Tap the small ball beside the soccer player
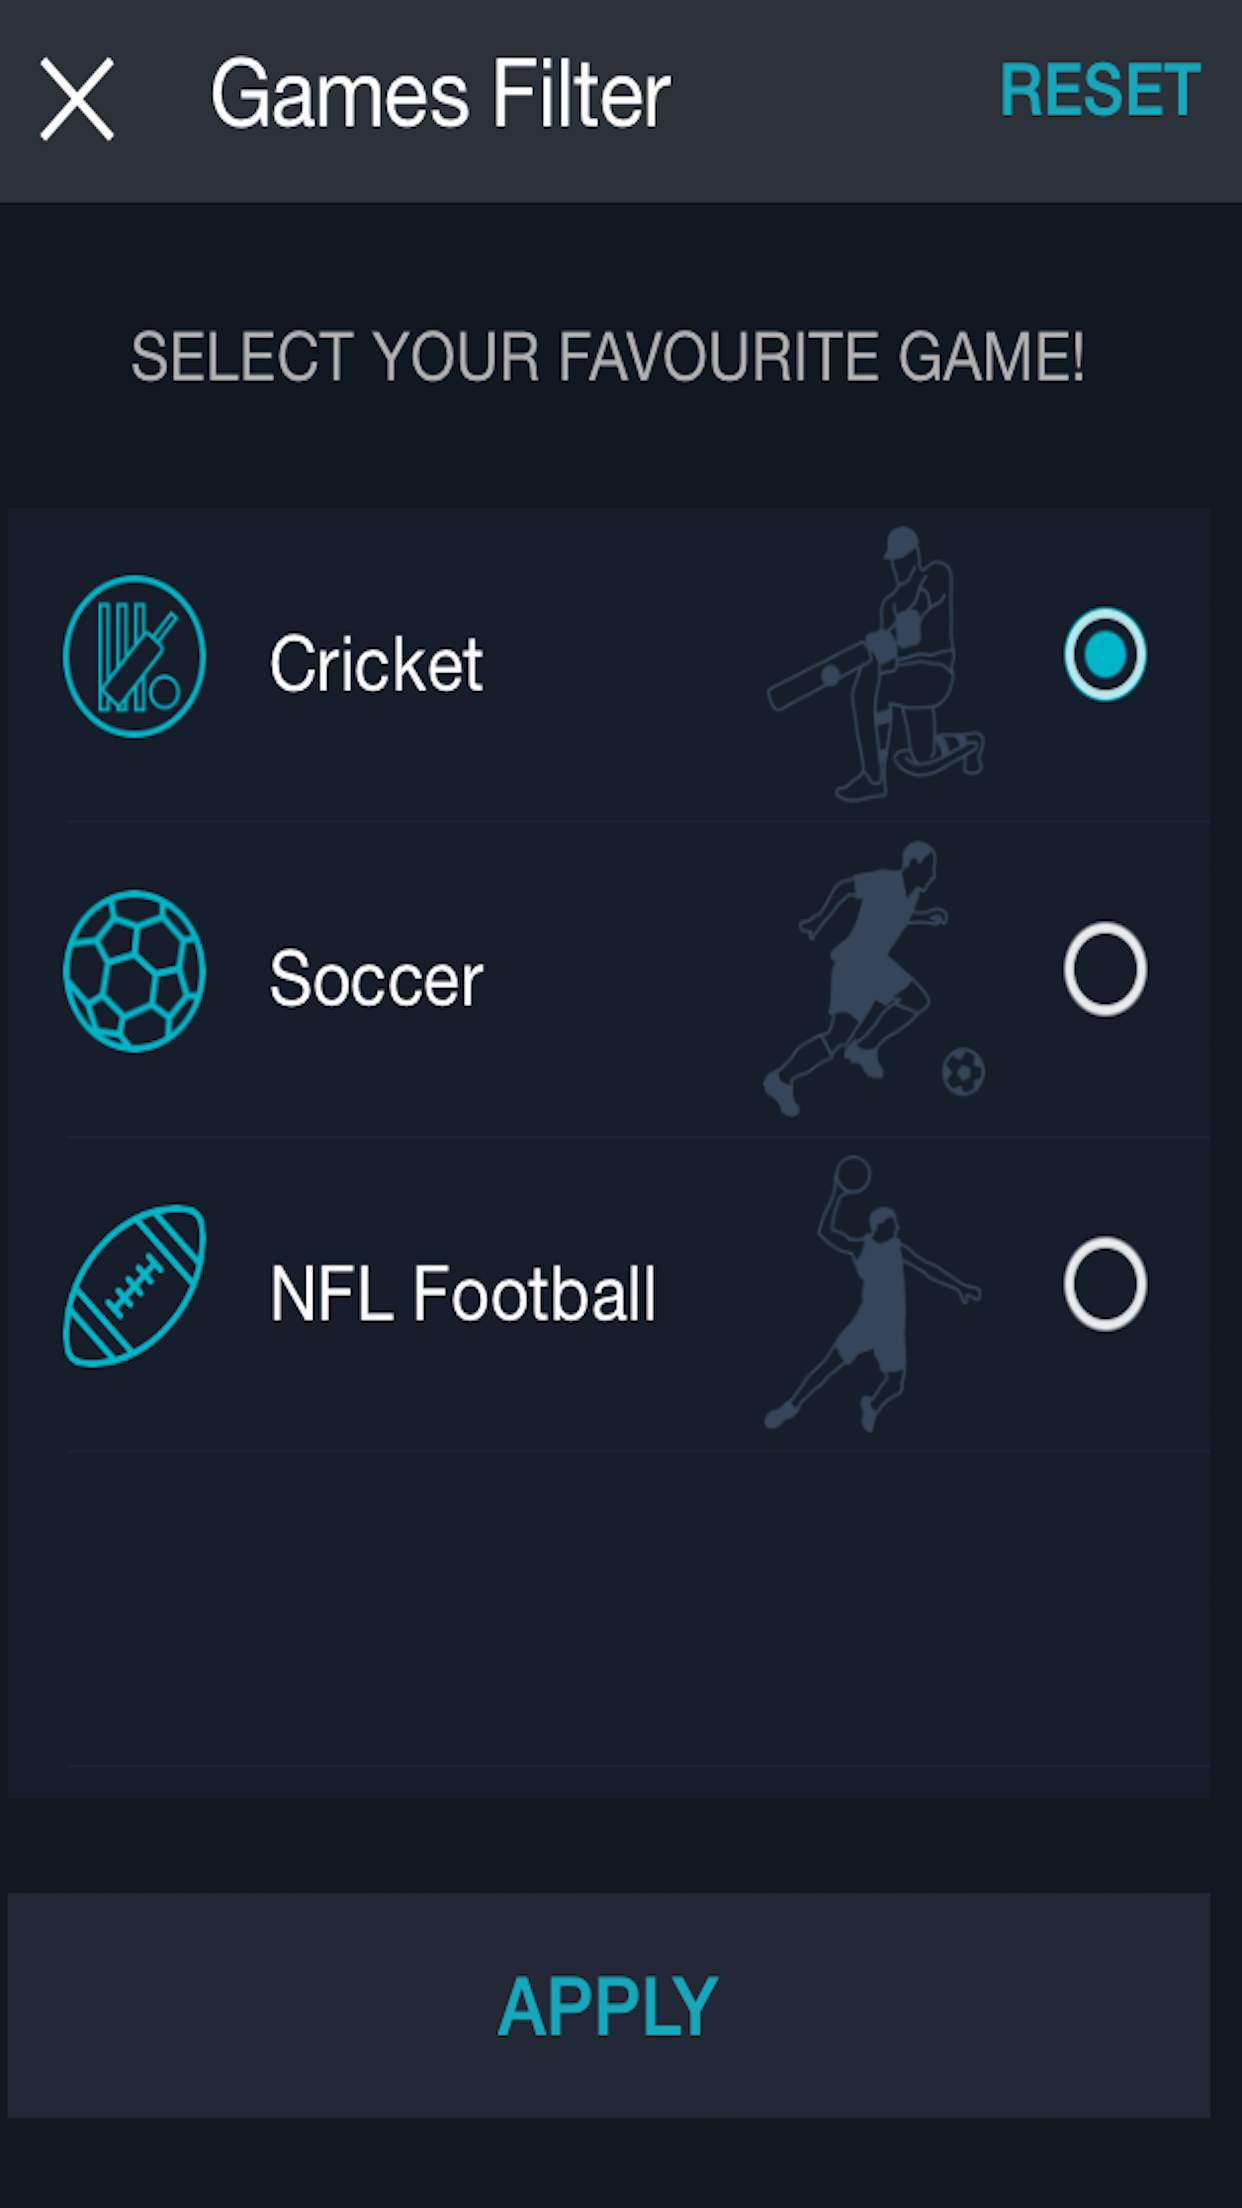This screenshot has height=2208, width=1242. (963, 1072)
